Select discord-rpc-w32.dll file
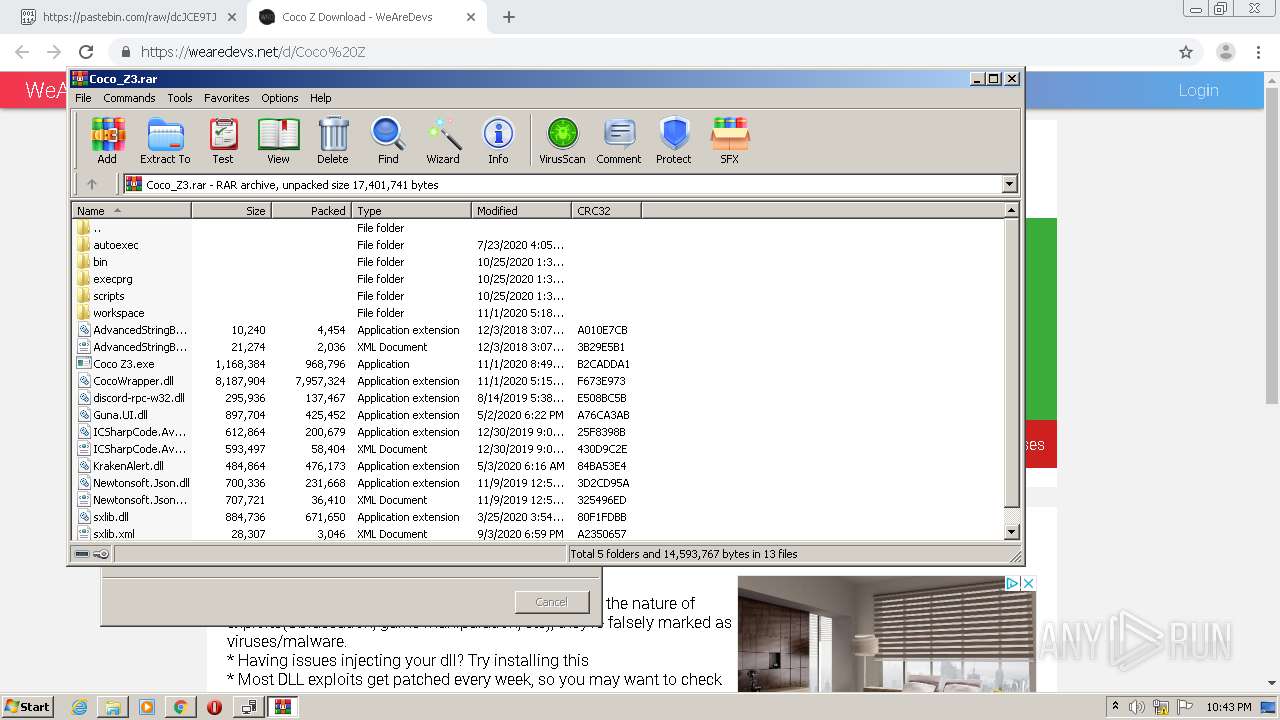The height and width of the screenshot is (720, 1280). (138, 398)
